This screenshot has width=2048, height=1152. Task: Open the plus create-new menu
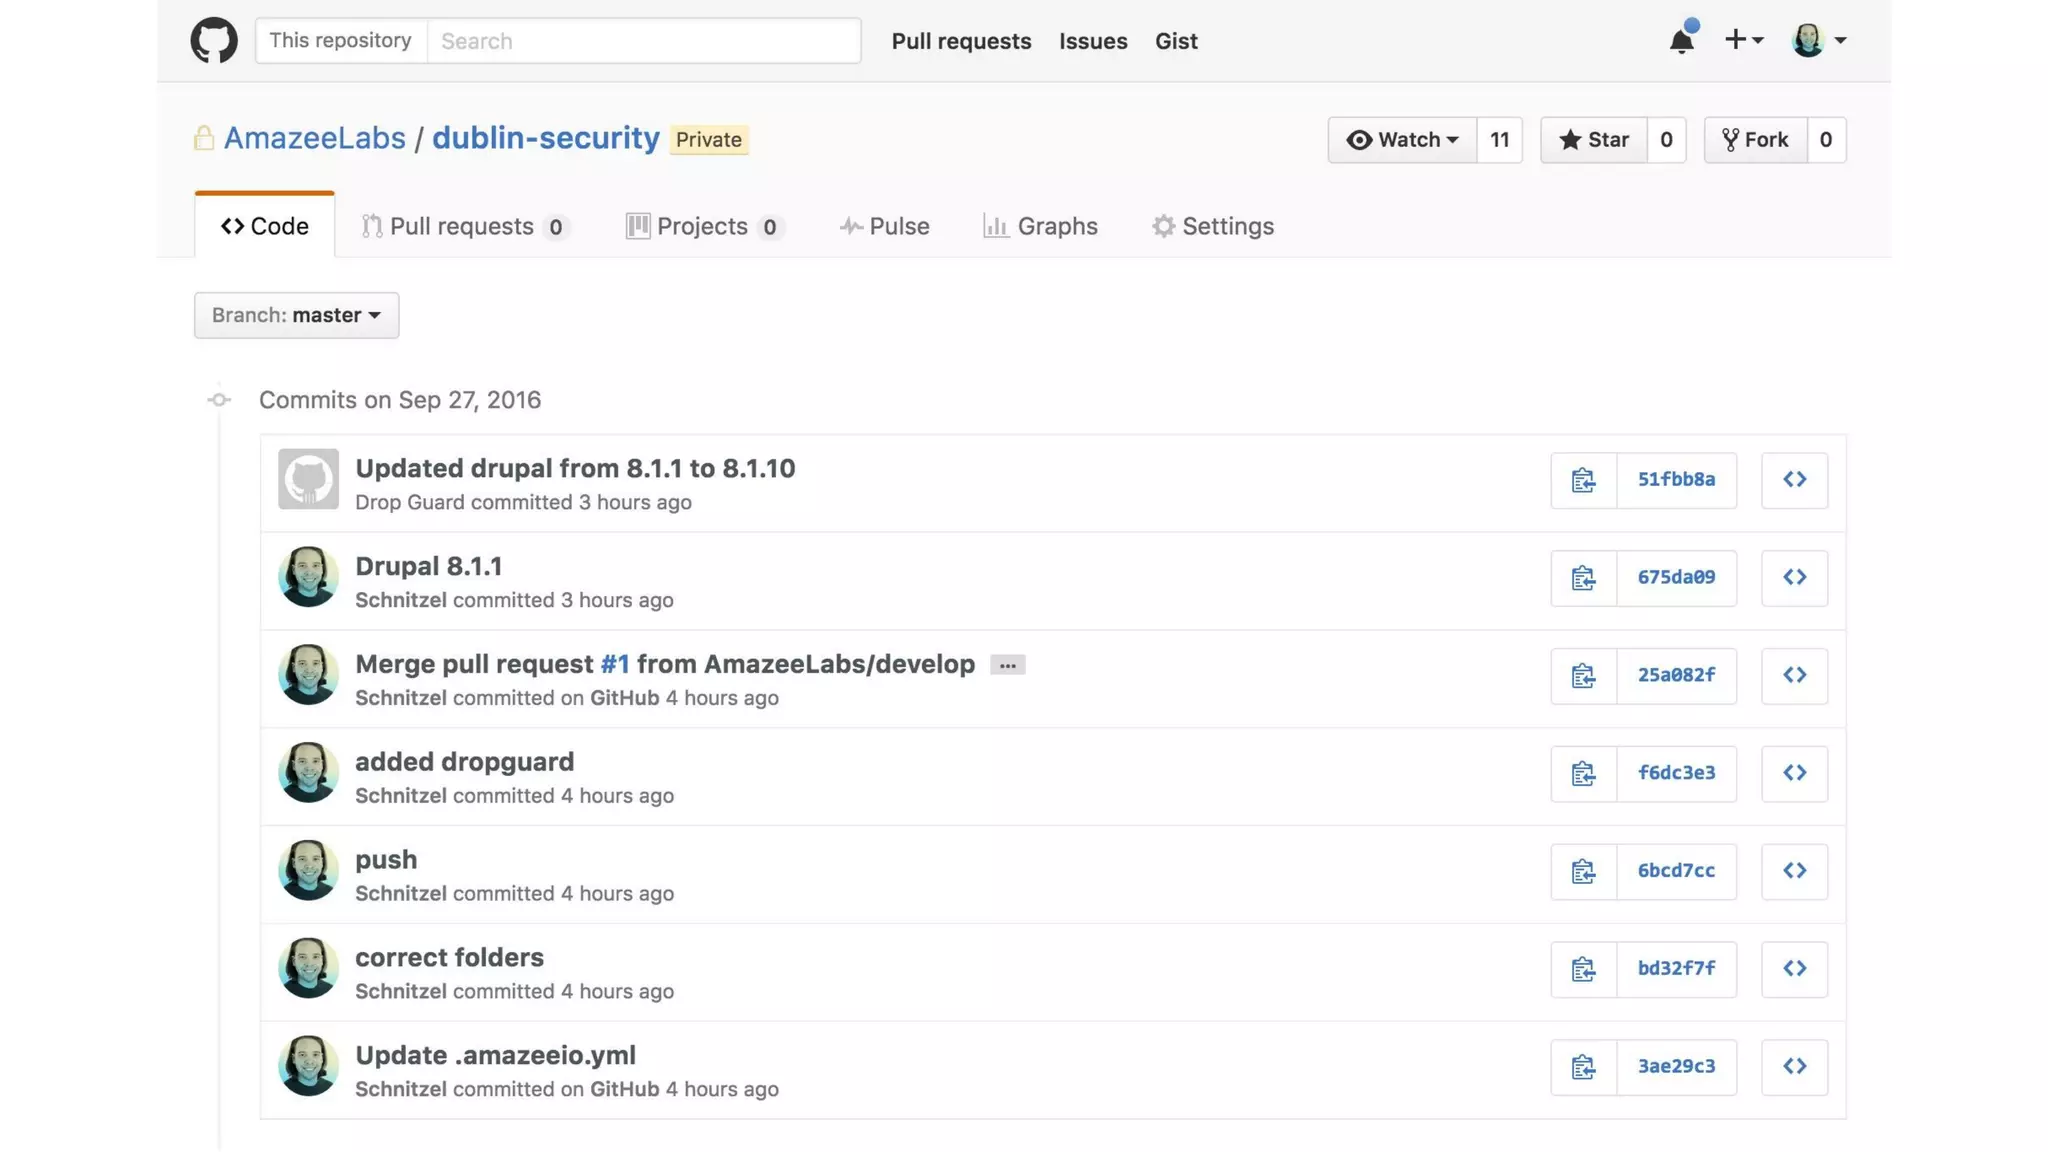1743,40
